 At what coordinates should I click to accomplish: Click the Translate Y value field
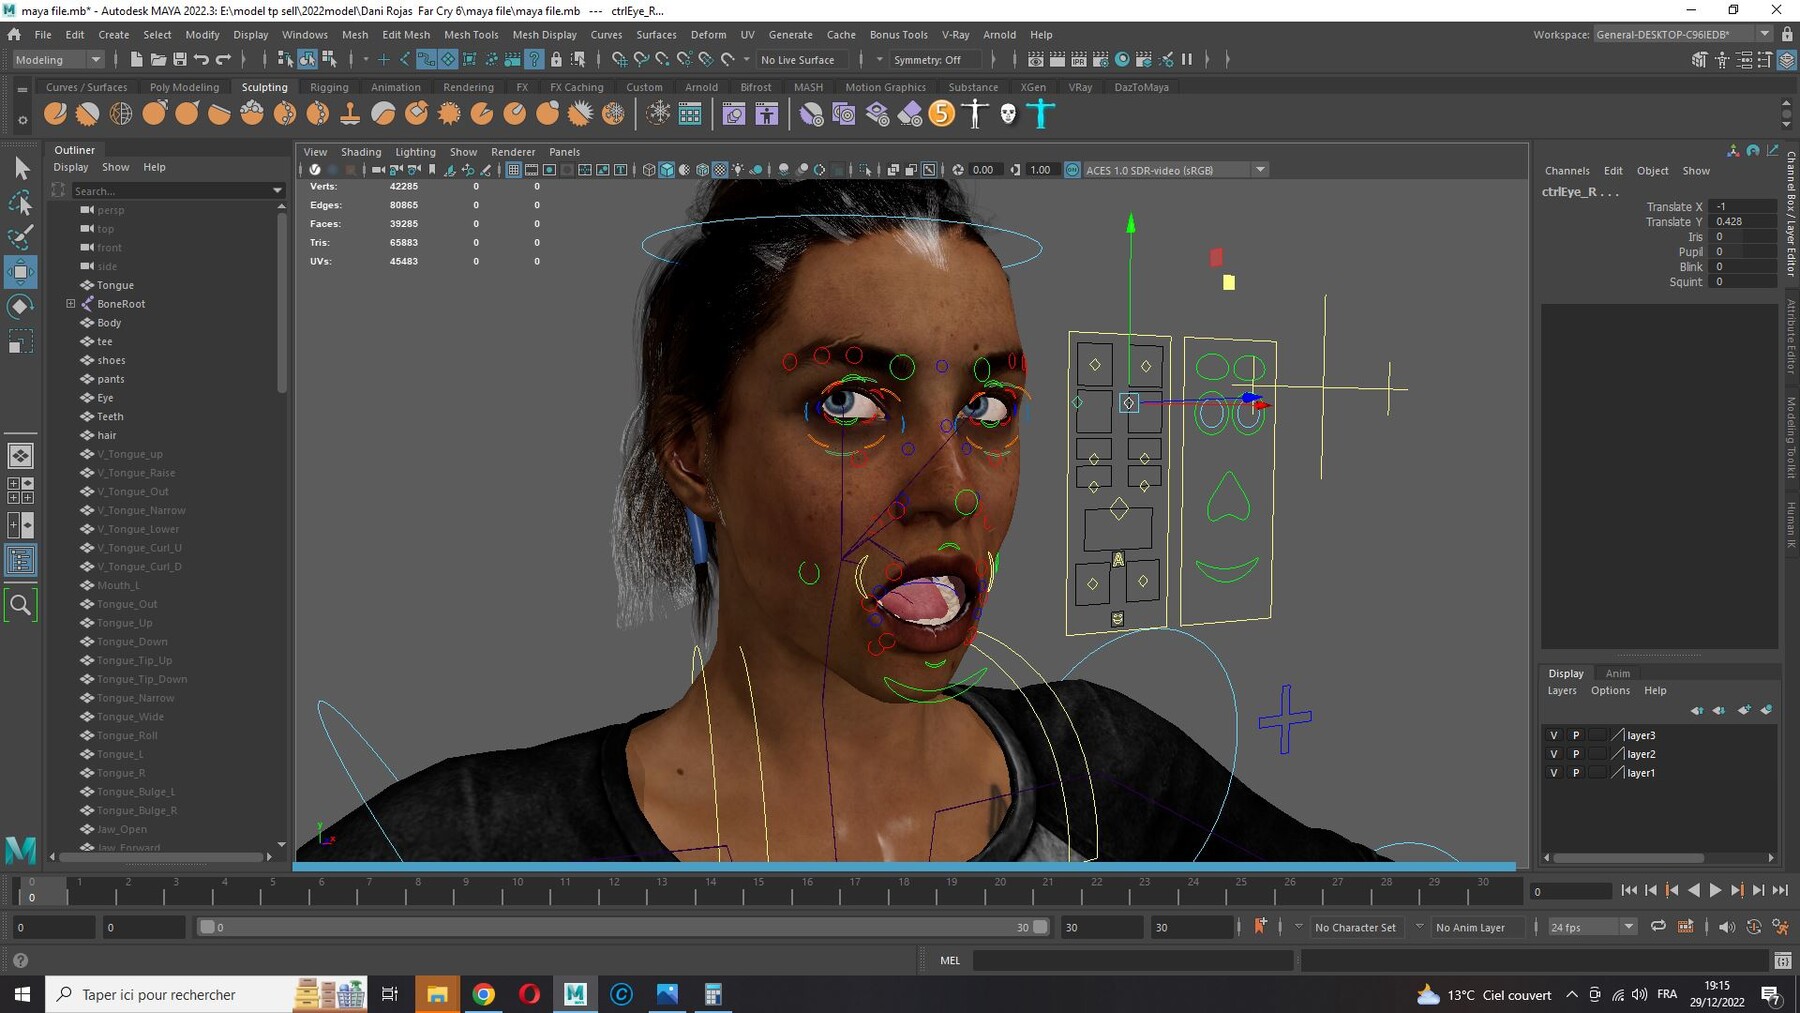1744,222
